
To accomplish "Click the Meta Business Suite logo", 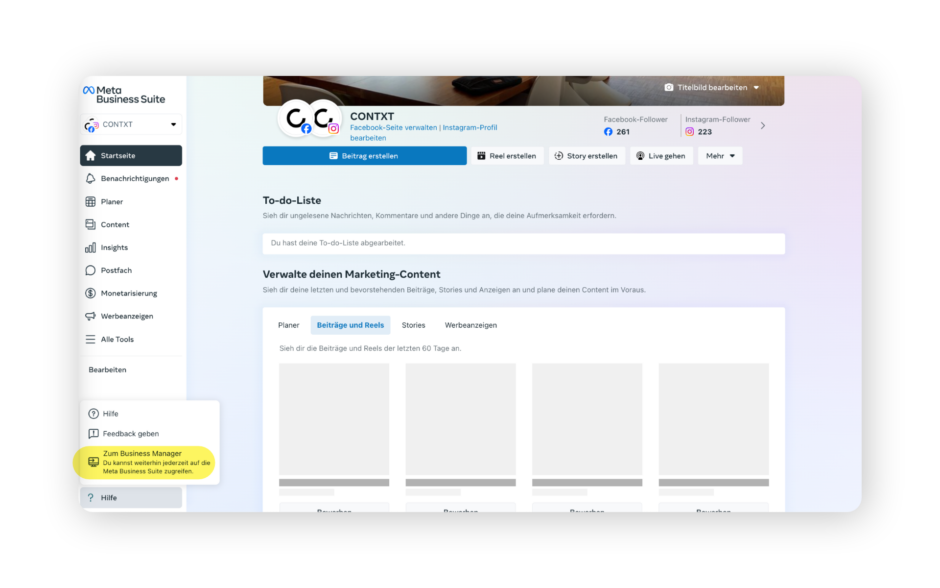I will [x=124, y=95].
